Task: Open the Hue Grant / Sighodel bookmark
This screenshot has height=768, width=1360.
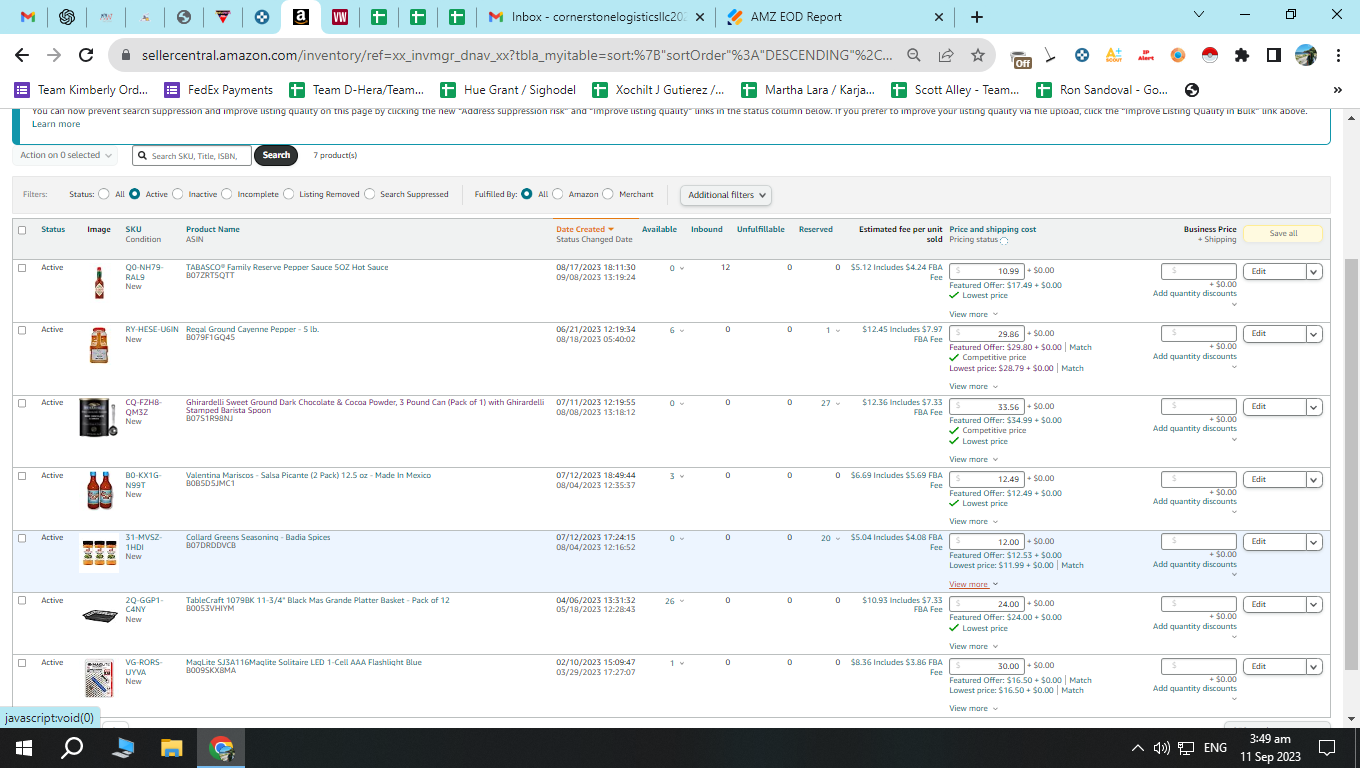Action: [x=507, y=90]
